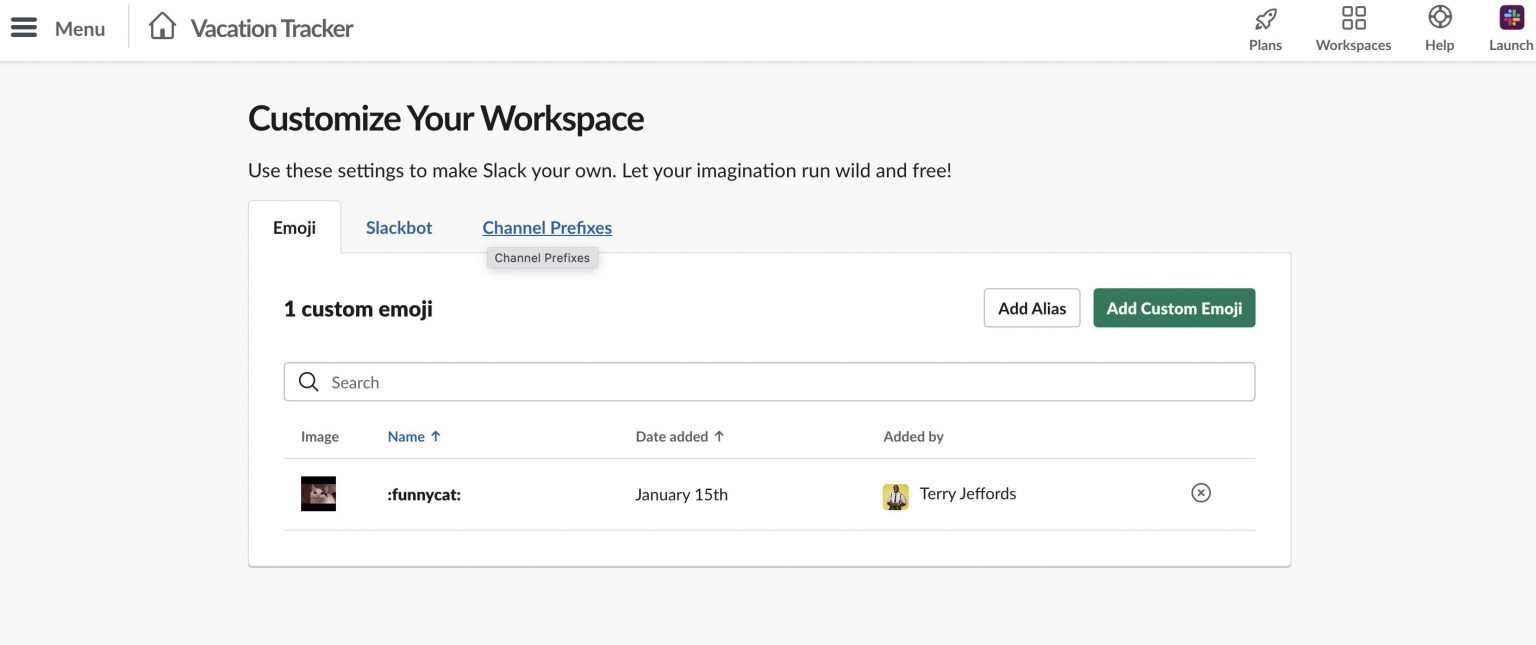This screenshot has width=1536, height=645.
Task: Click the Terry Jeffords name
Action: [x=968, y=493]
